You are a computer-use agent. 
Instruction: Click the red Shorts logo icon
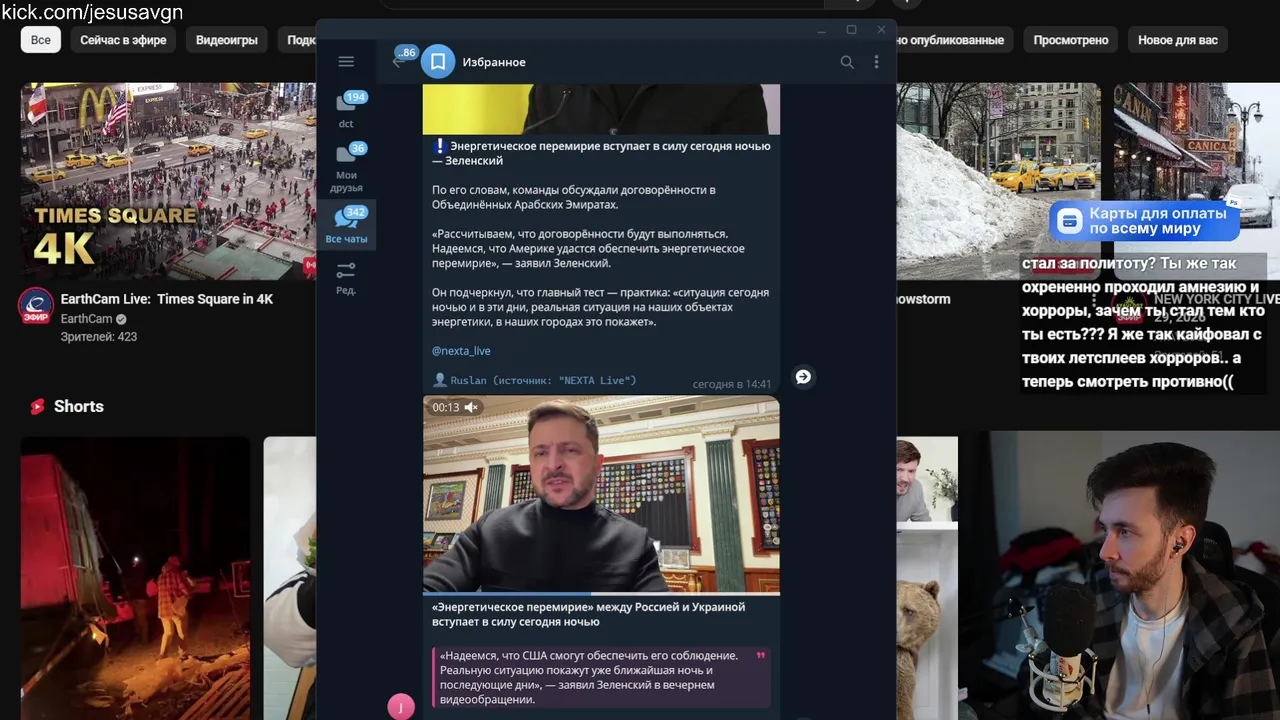(37, 406)
